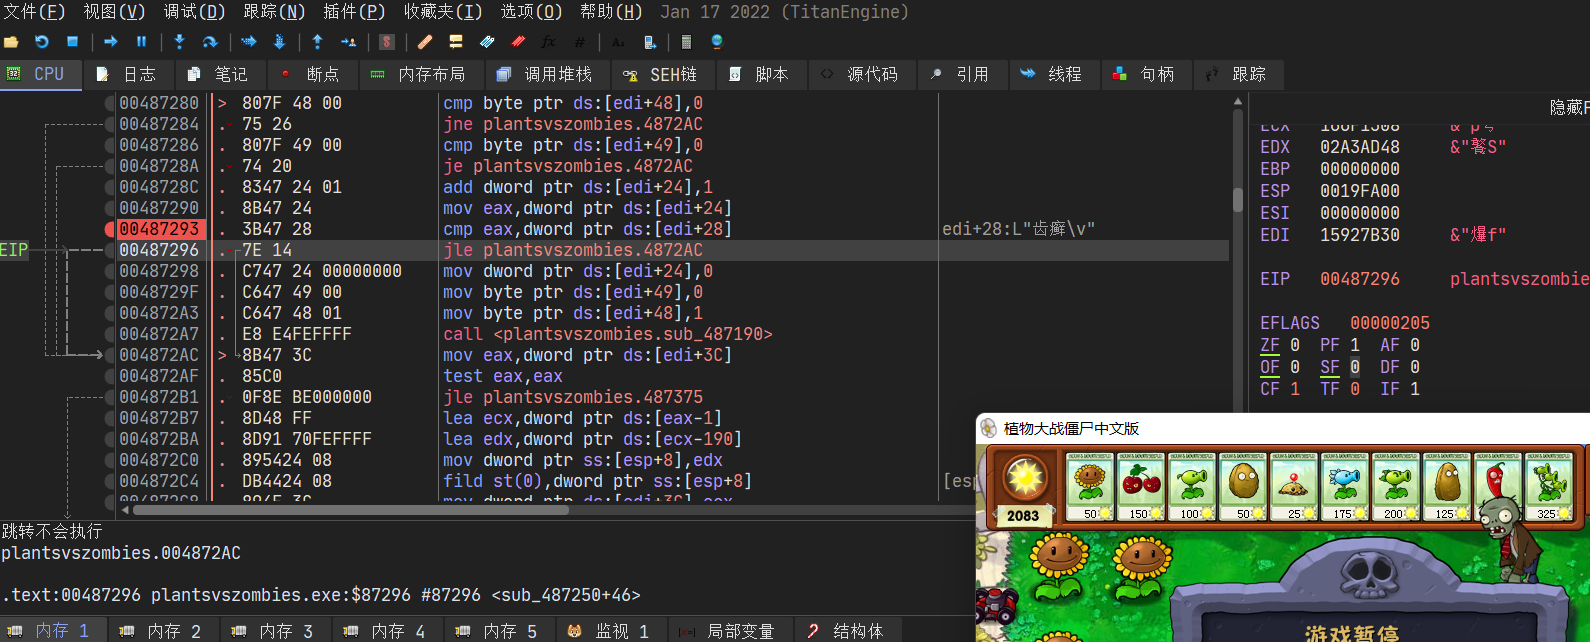Select the EIP register value 00487296

pyautogui.click(x=1360, y=279)
